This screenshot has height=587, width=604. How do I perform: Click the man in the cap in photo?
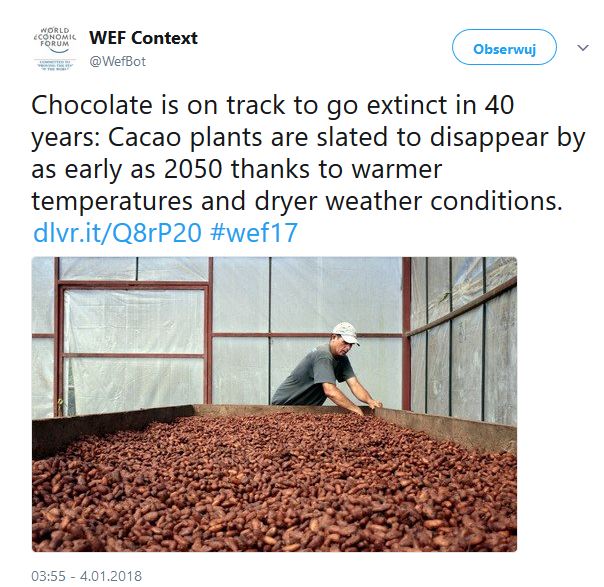click(x=325, y=368)
